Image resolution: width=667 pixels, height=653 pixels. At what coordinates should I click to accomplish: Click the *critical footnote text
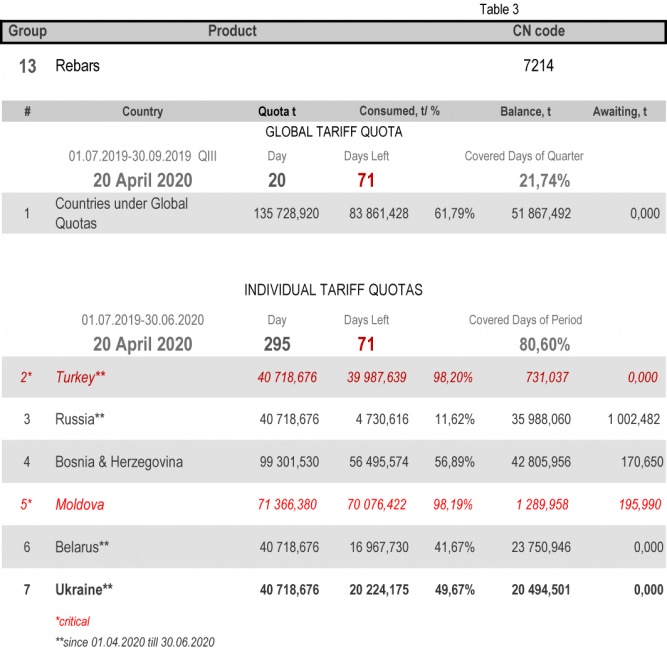(73, 621)
